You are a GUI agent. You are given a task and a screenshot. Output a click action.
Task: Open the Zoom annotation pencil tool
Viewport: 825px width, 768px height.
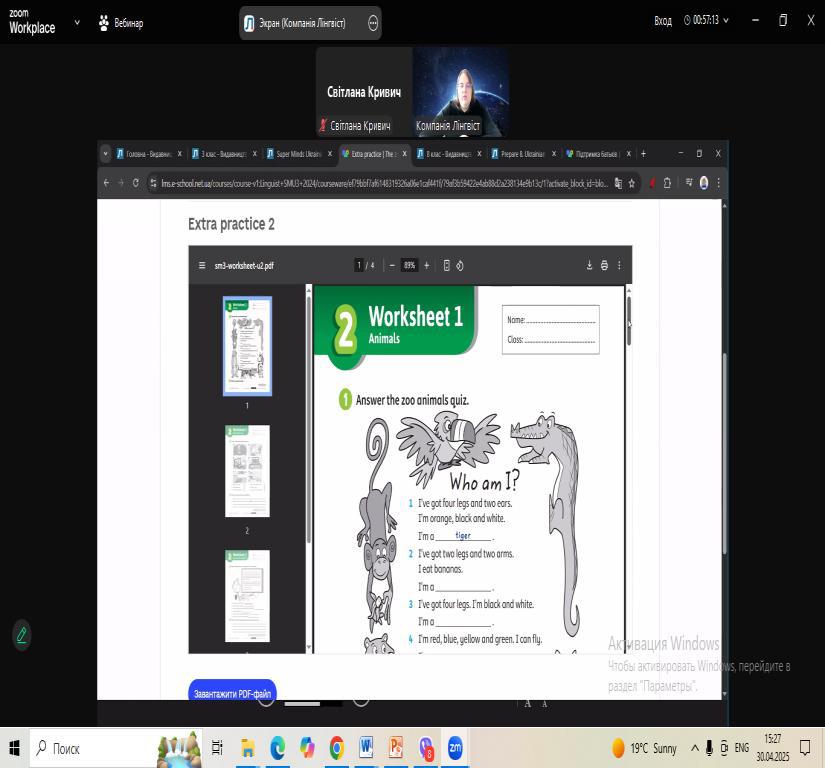coord(22,635)
